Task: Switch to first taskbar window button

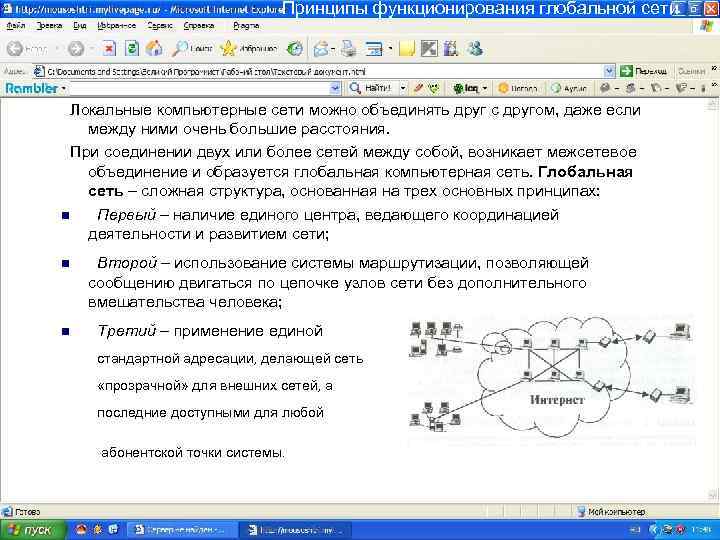Action: pos(181,530)
